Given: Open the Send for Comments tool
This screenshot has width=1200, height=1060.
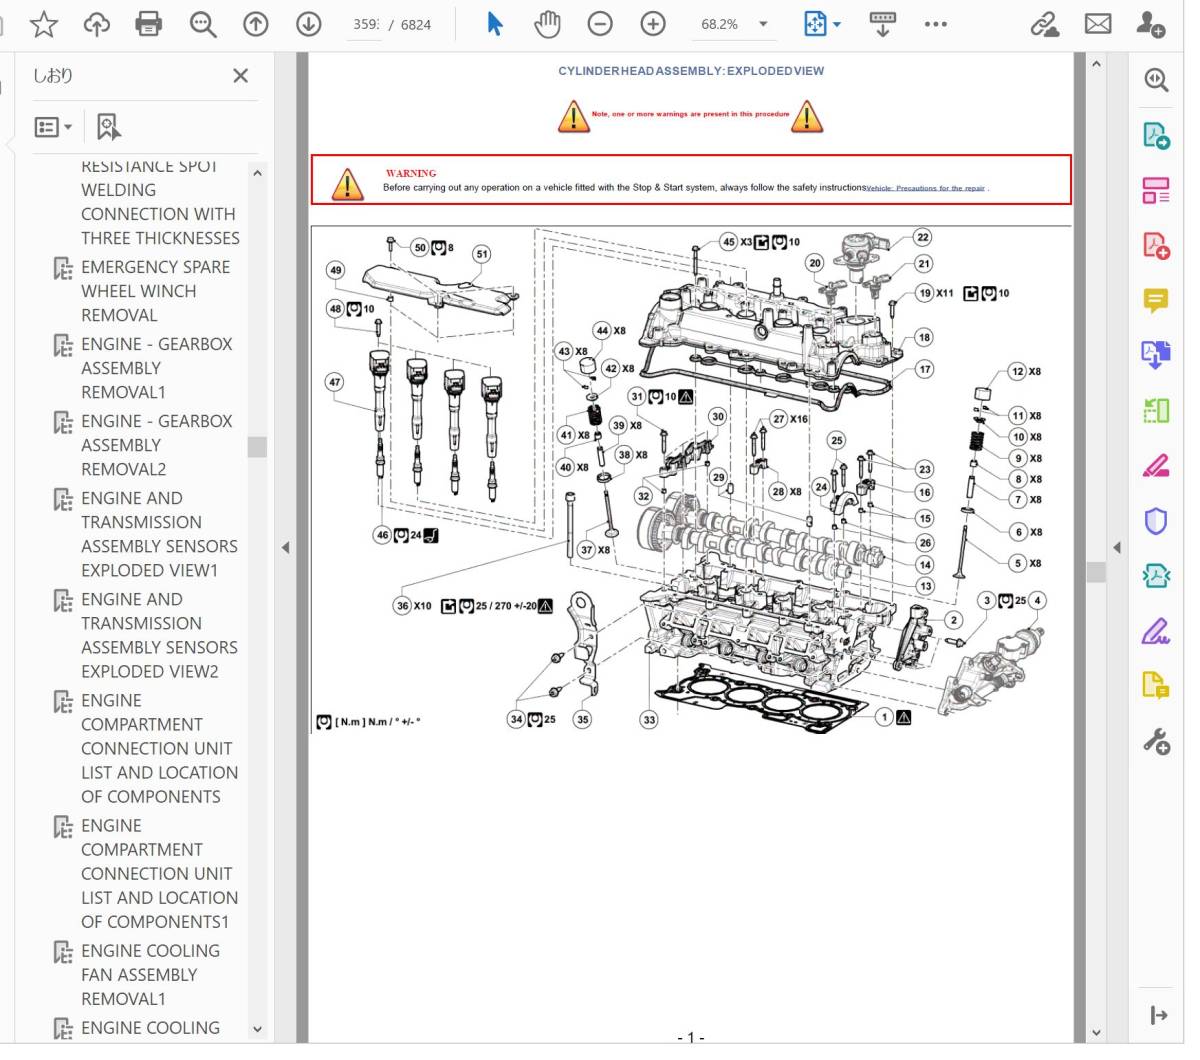Looking at the screenshot, I should 1157,685.
